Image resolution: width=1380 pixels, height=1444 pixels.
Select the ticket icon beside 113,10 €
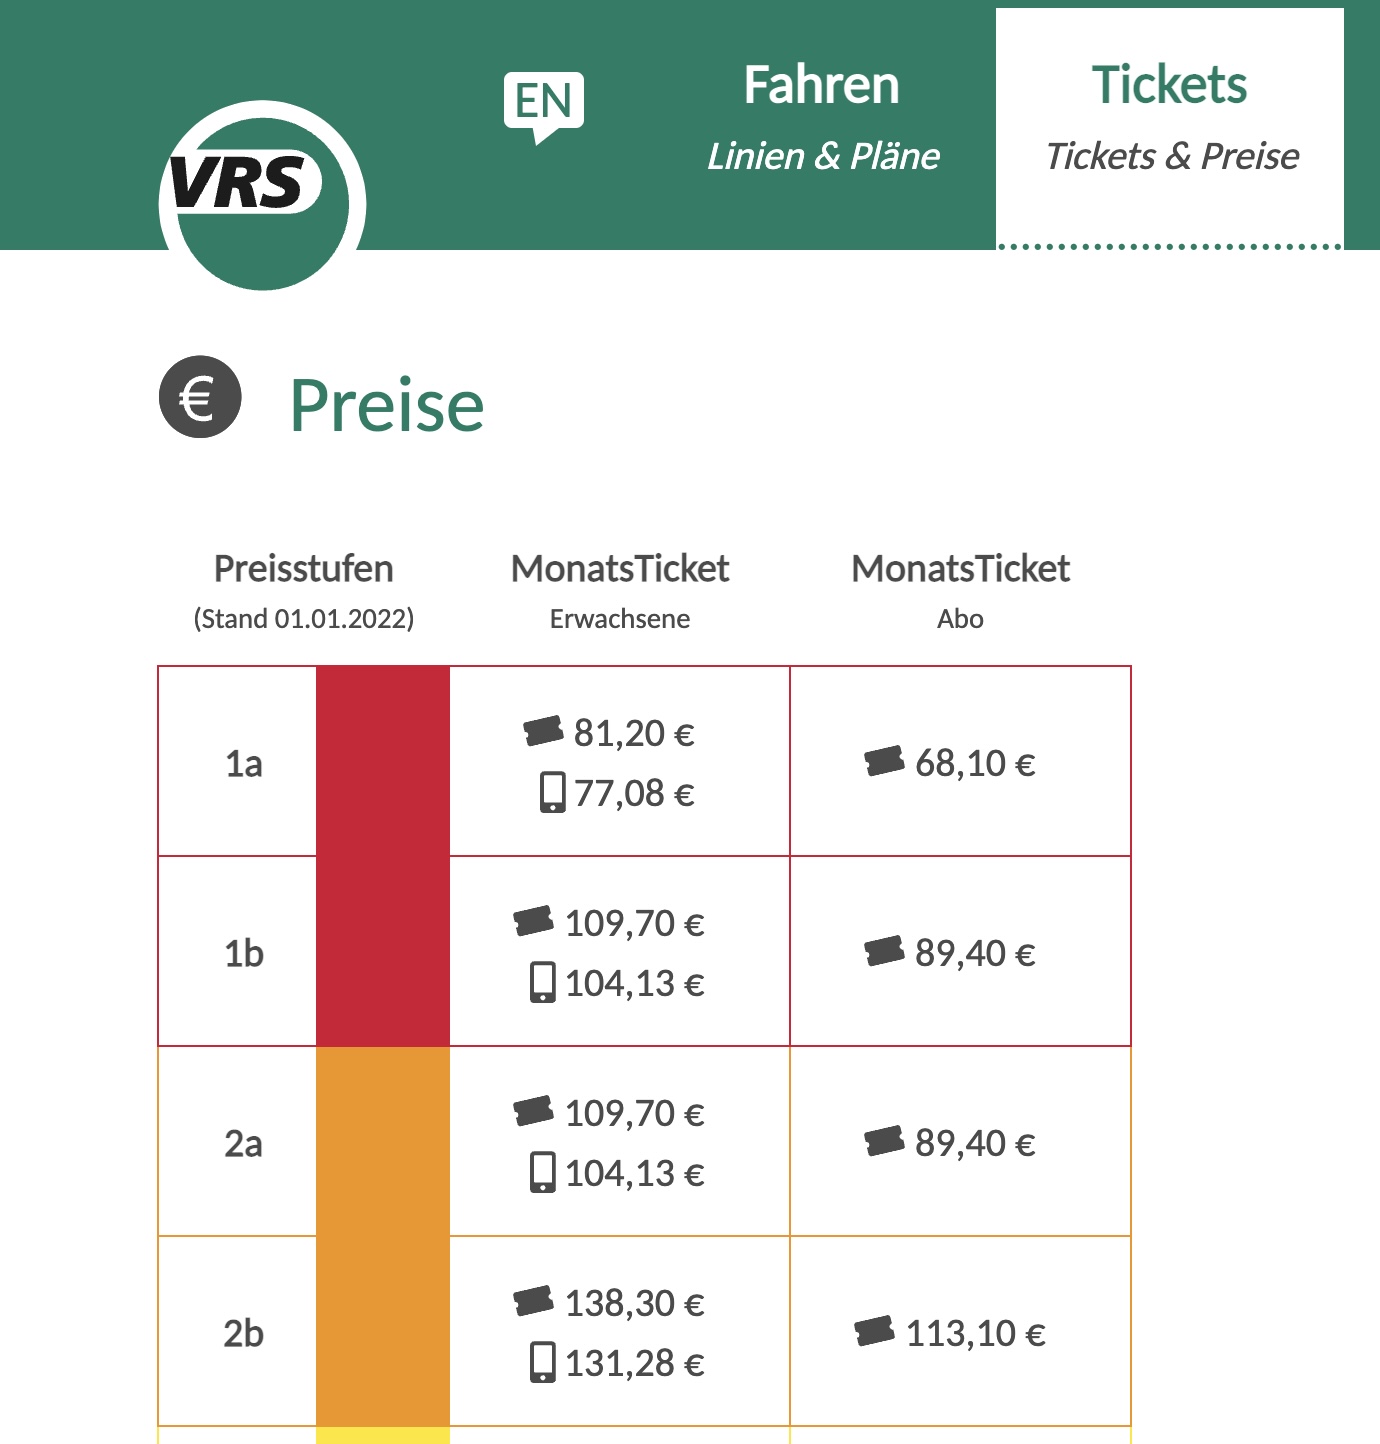click(x=877, y=1330)
